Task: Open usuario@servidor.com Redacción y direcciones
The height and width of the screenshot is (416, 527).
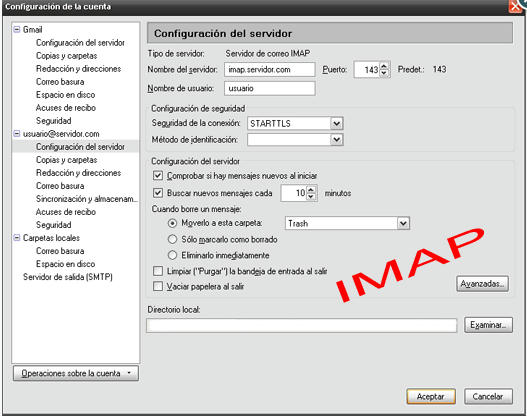Action: click(x=78, y=173)
